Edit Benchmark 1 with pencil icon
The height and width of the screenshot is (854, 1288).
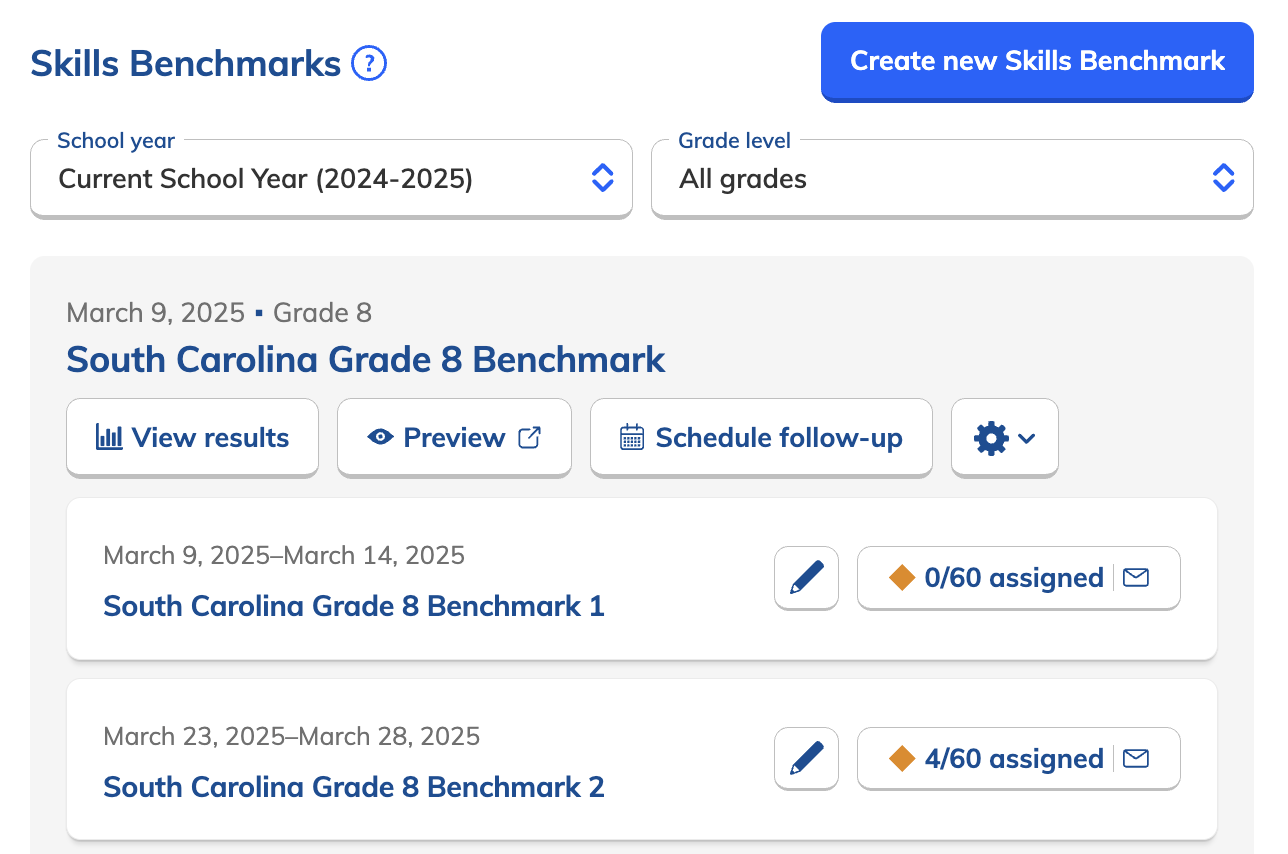pos(806,577)
